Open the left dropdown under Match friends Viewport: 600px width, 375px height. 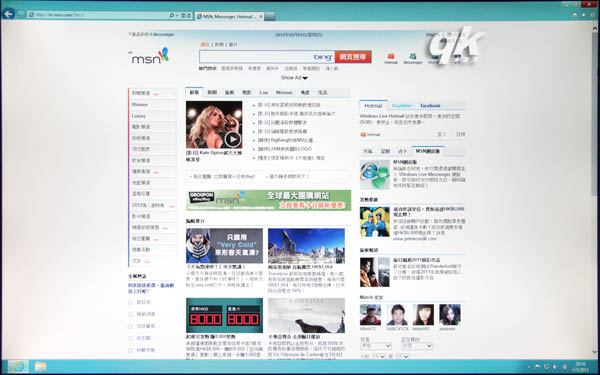click(376, 346)
